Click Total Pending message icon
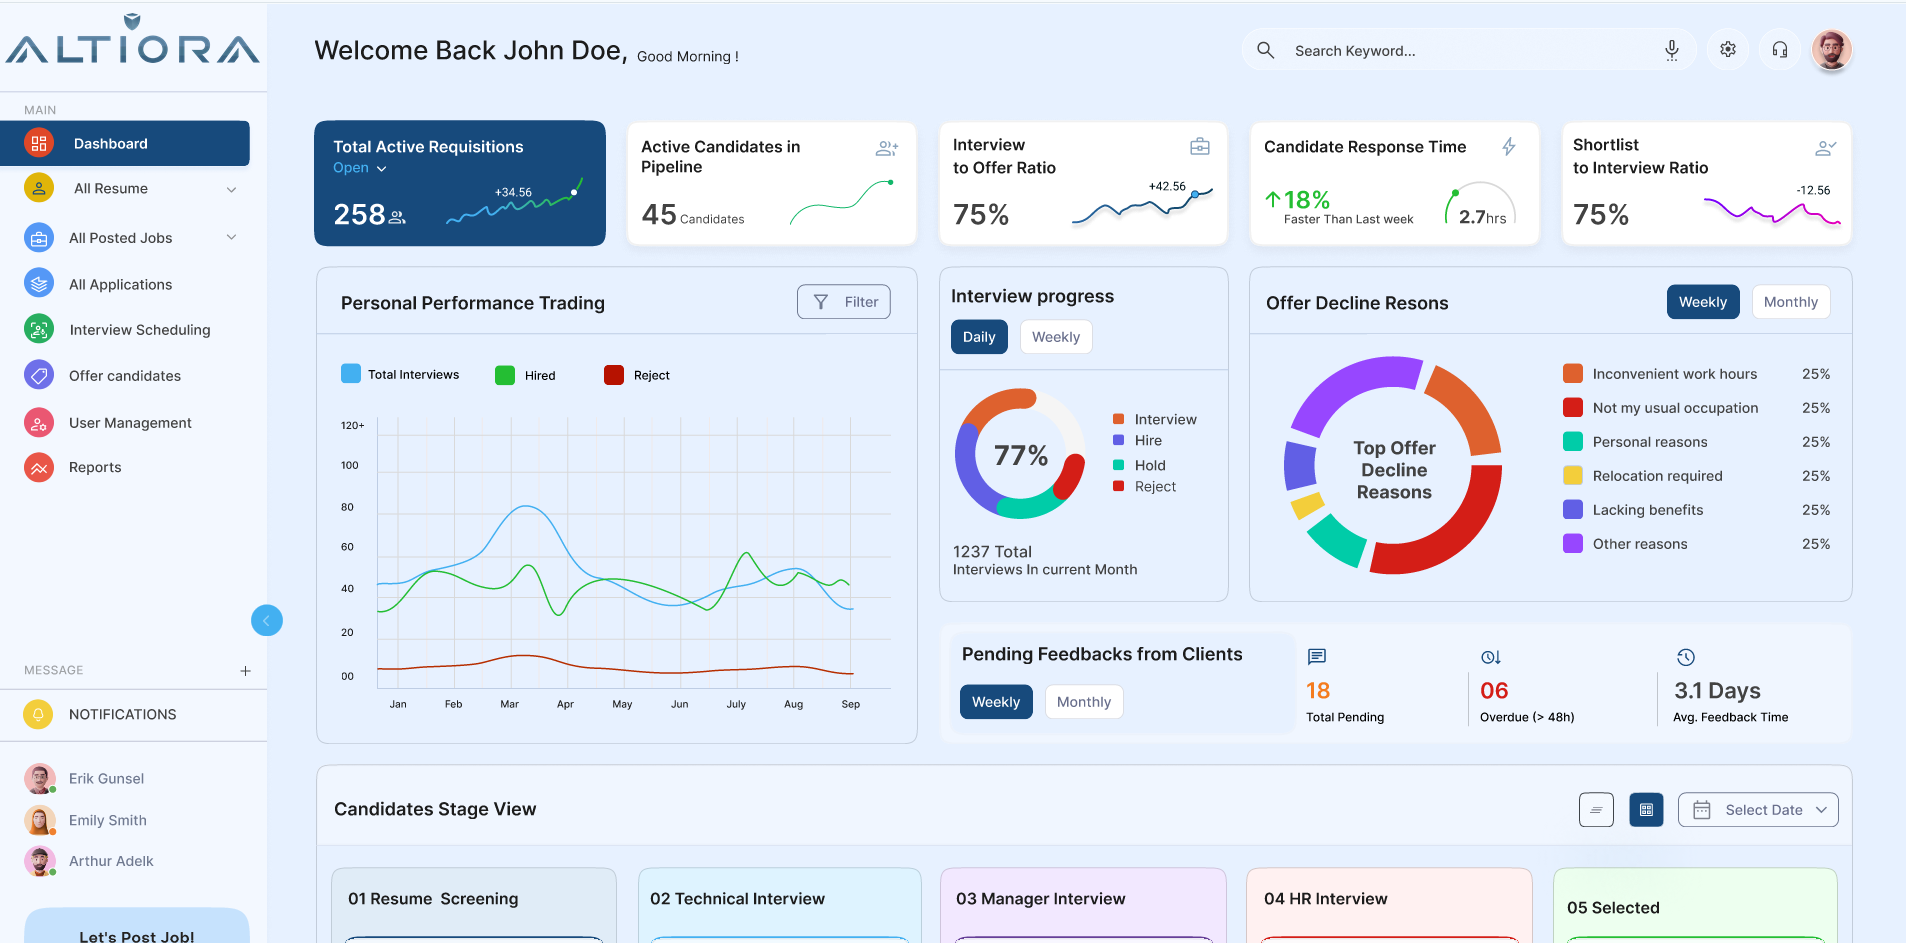 (1317, 657)
